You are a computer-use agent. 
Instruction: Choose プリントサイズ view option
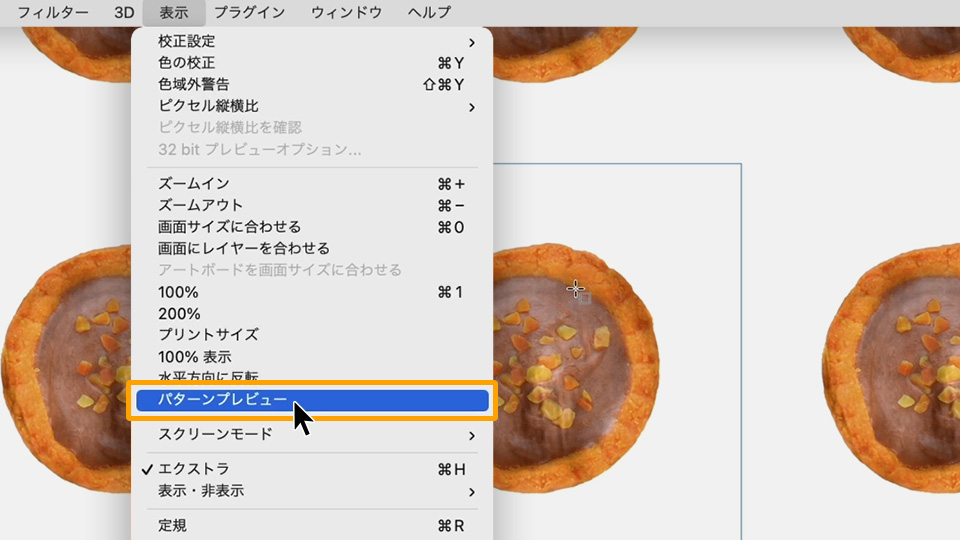(312, 335)
